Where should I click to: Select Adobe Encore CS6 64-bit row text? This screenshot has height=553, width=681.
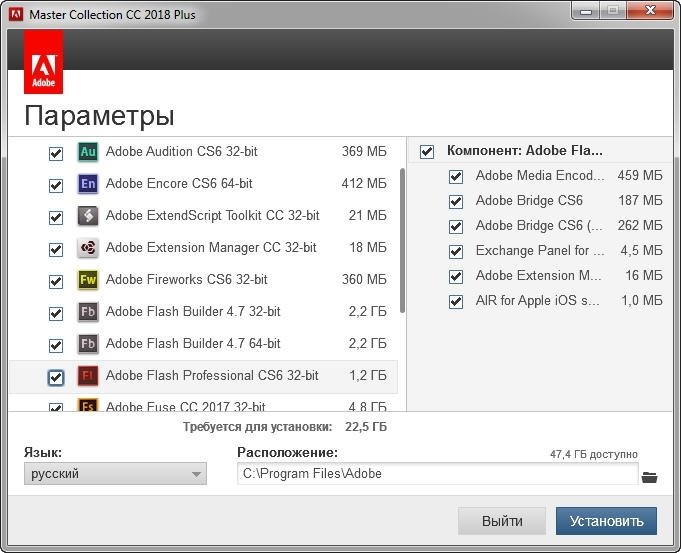coord(179,184)
